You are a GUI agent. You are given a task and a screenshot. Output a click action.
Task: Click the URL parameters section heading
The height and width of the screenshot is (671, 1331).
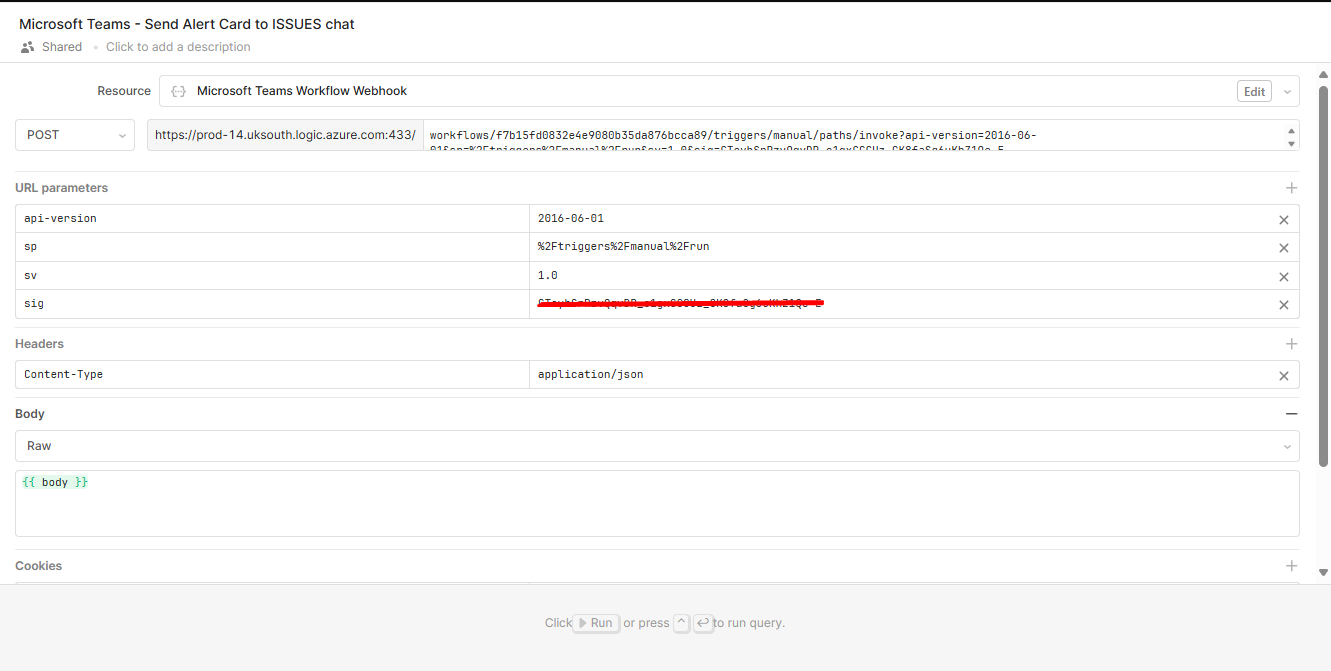click(x=62, y=188)
